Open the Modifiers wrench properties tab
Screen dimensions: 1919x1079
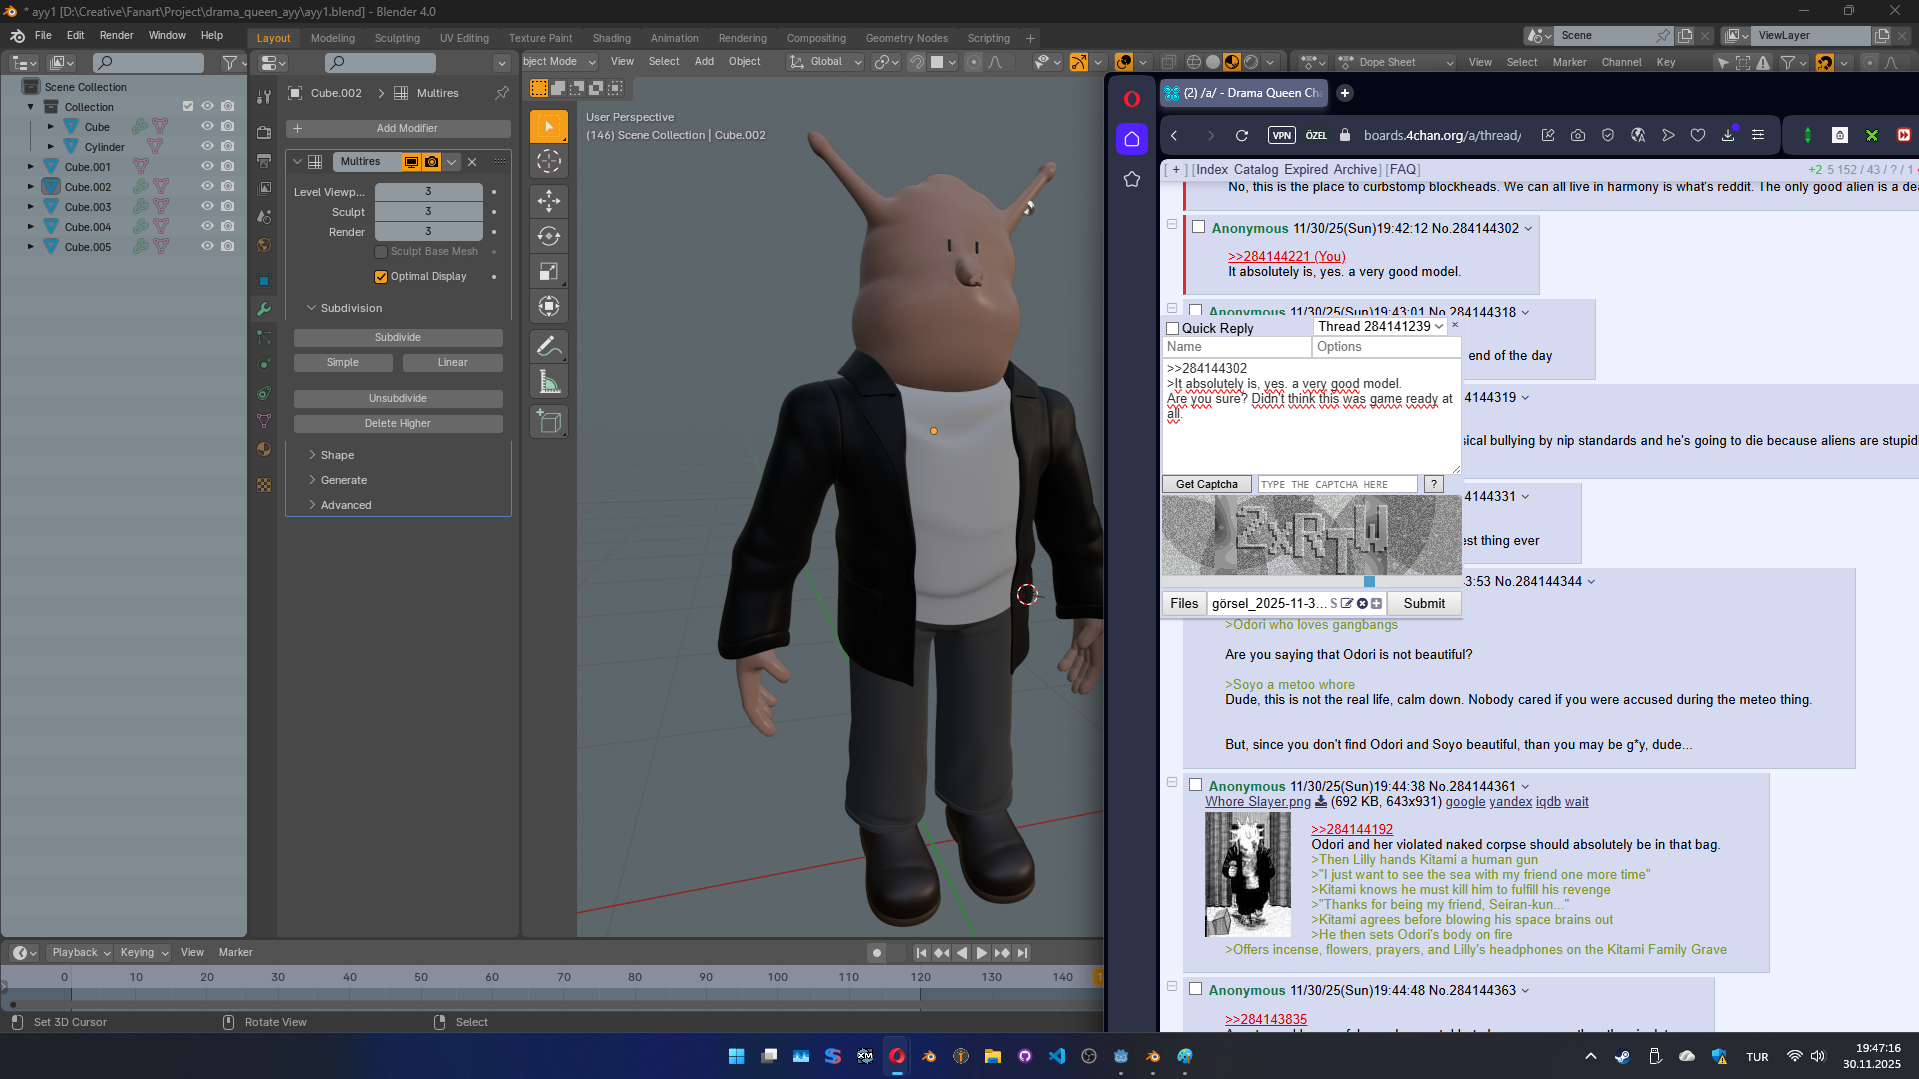(264, 309)
